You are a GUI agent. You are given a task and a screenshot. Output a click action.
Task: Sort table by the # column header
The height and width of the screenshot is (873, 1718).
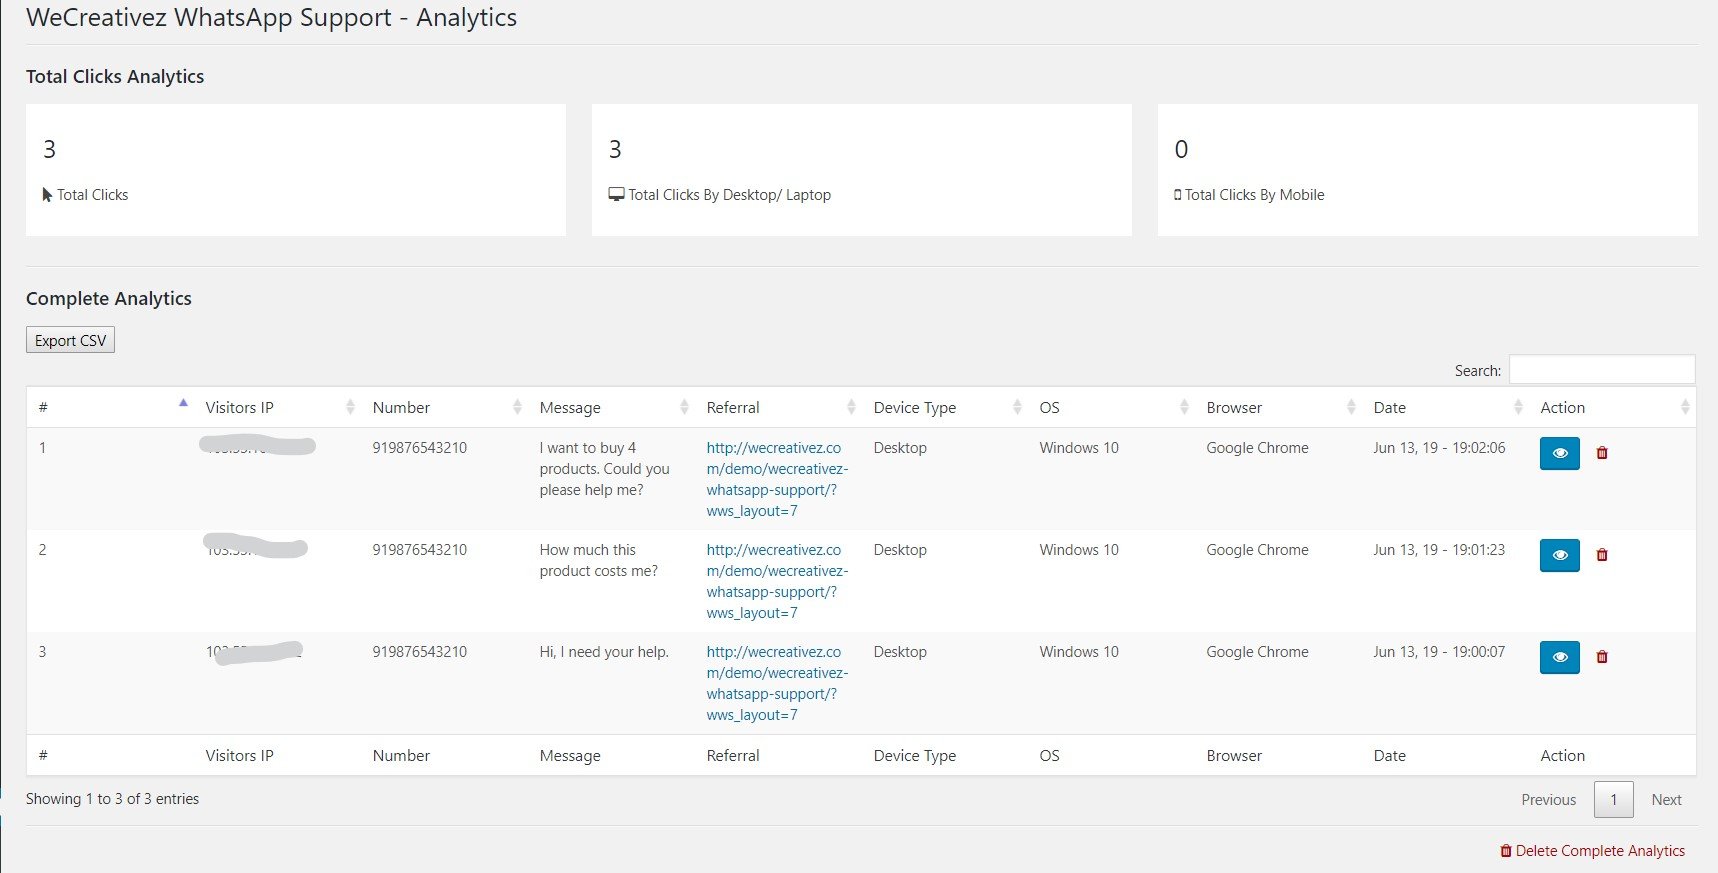(x=110, y=407)
